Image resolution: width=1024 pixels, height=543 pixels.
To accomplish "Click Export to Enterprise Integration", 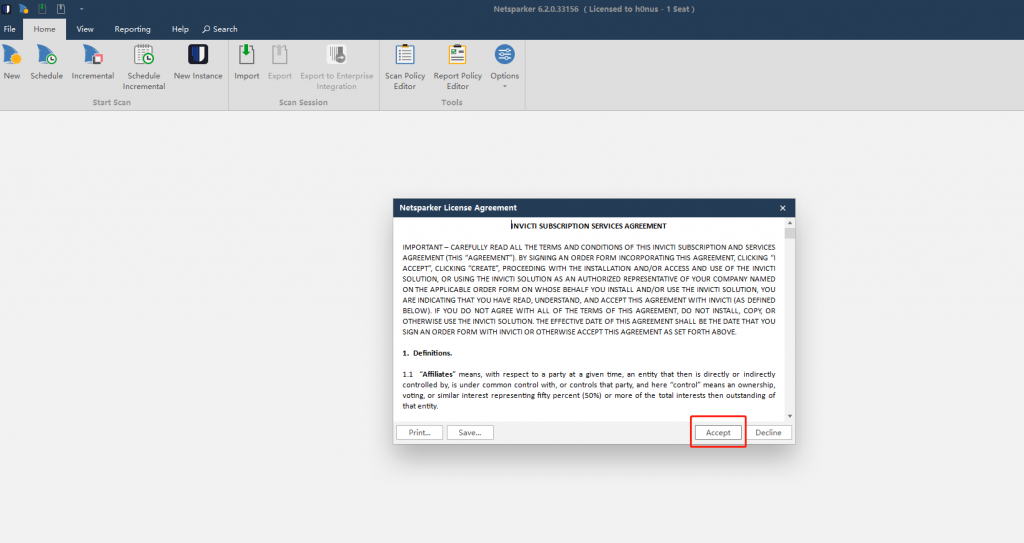I will coord(336,67).
